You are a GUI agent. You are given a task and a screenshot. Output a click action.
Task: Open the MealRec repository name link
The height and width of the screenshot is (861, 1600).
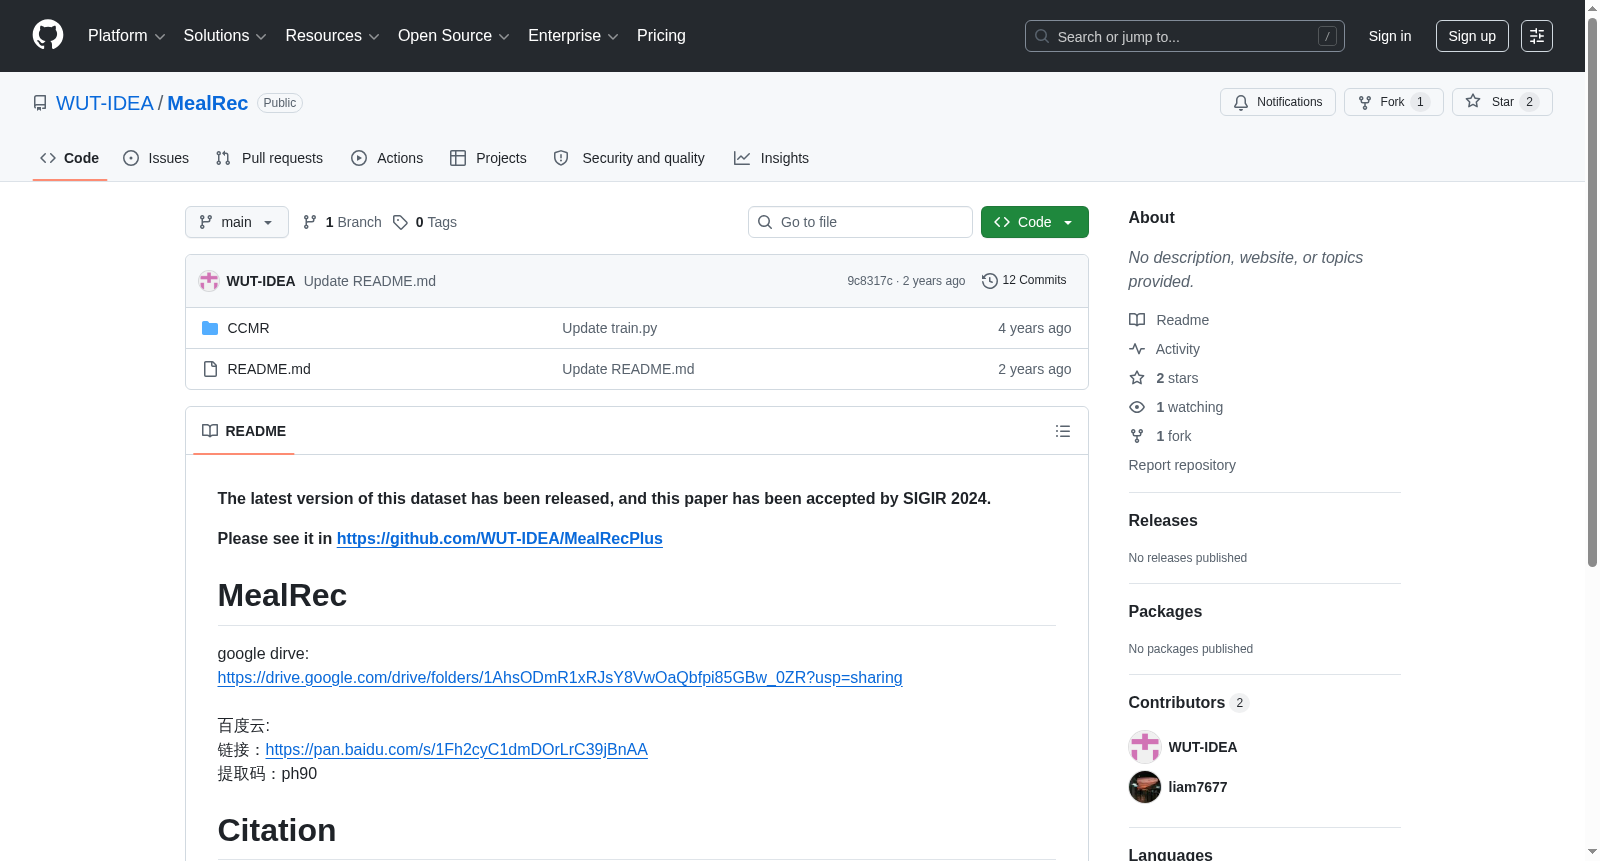(208, 103)
